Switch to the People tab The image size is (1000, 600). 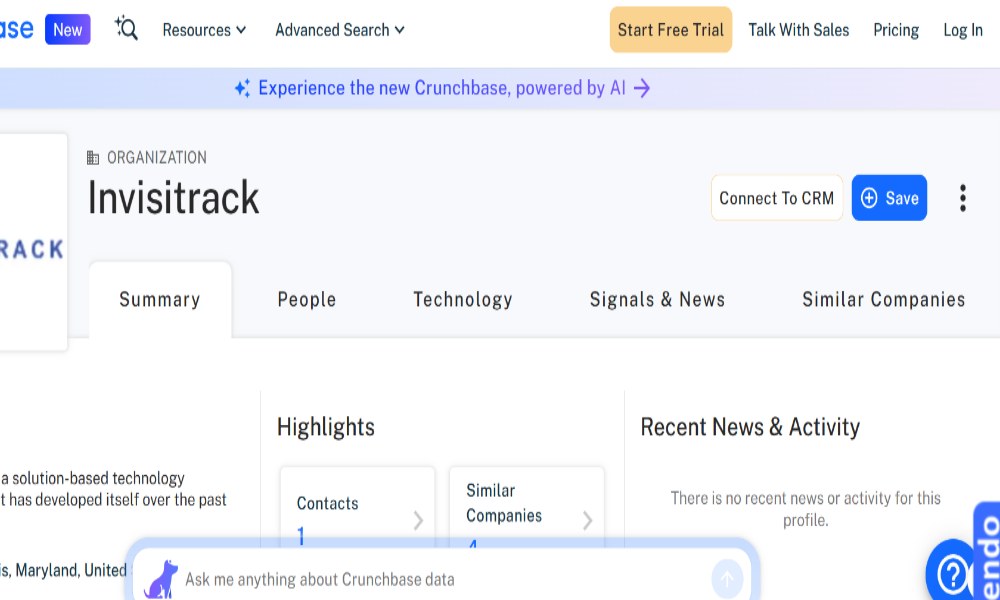tap(307, 299)
